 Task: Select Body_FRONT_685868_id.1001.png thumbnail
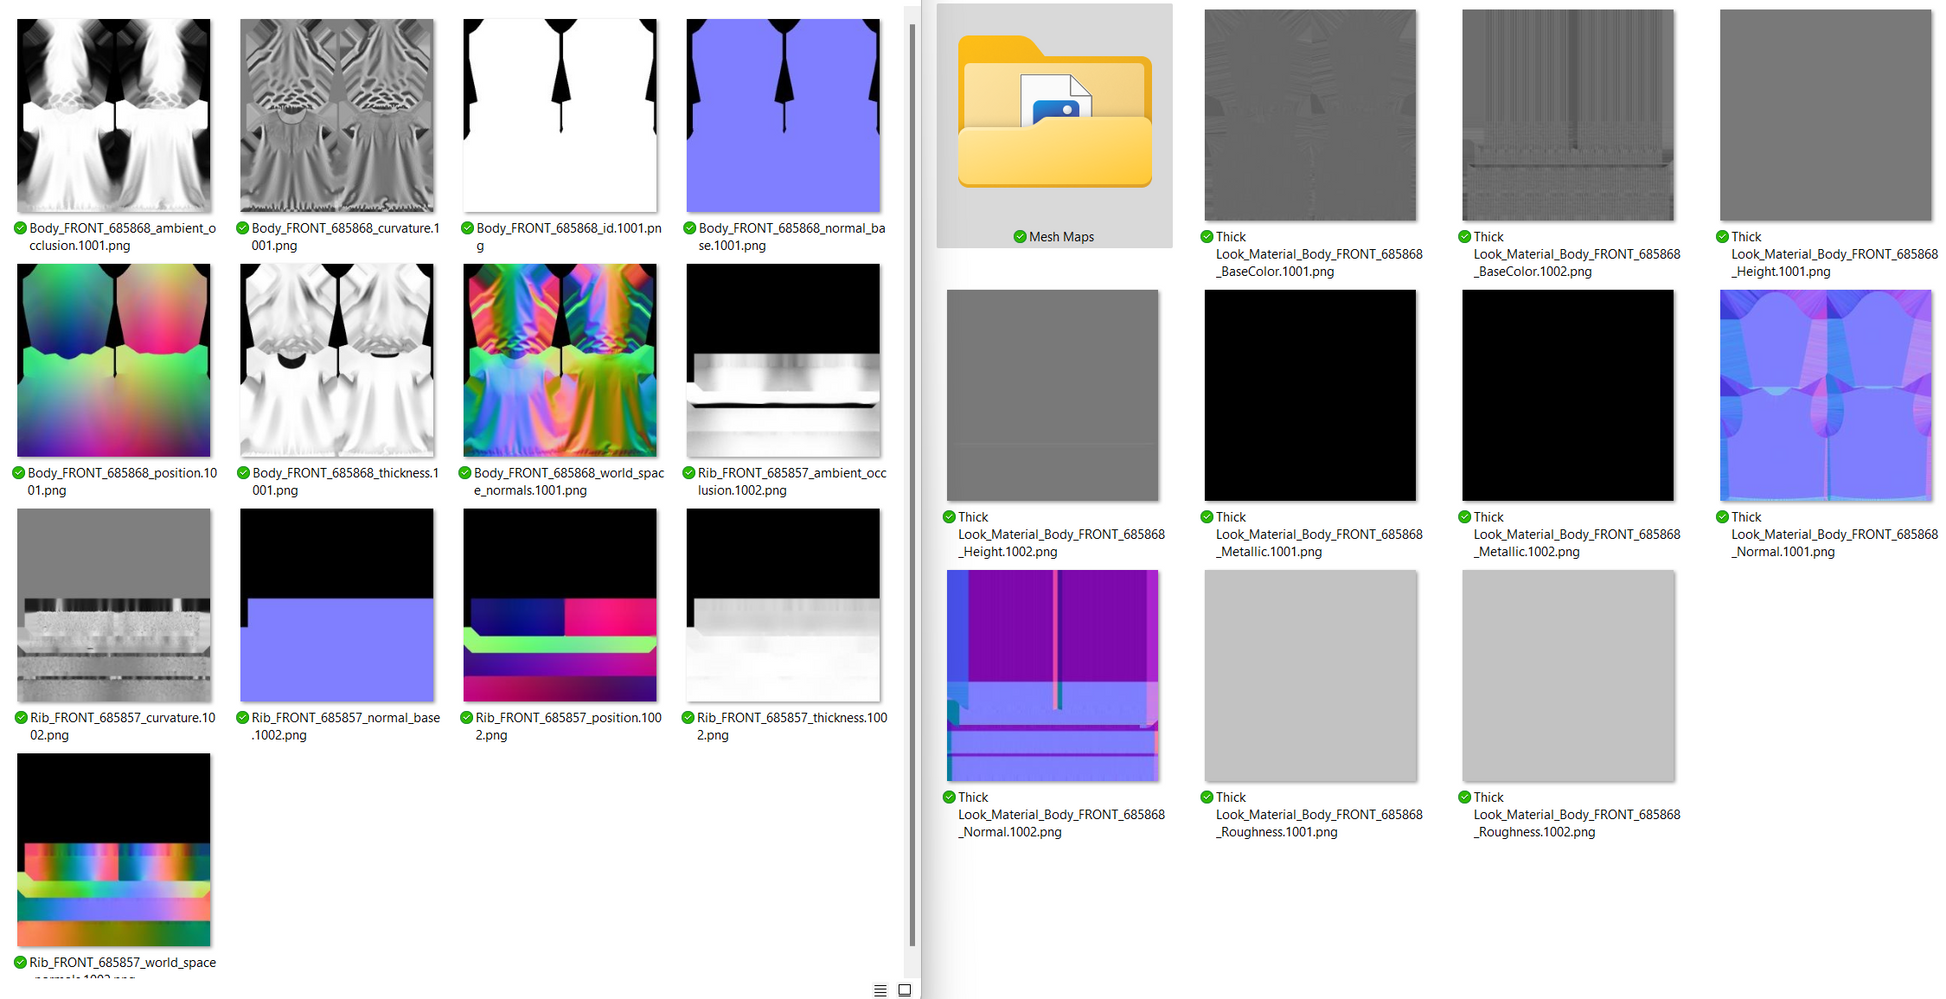(560, 115)
